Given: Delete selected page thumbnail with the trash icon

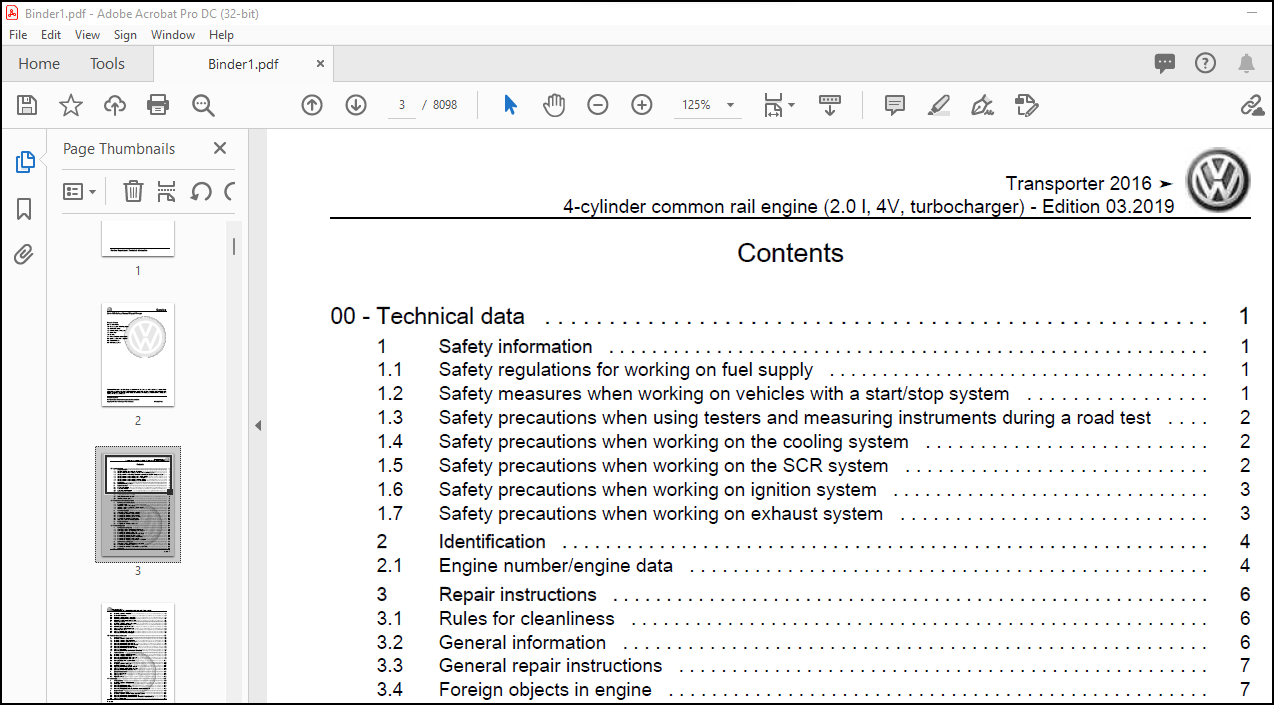Looking at the screenshot, I should coord(132,191).
